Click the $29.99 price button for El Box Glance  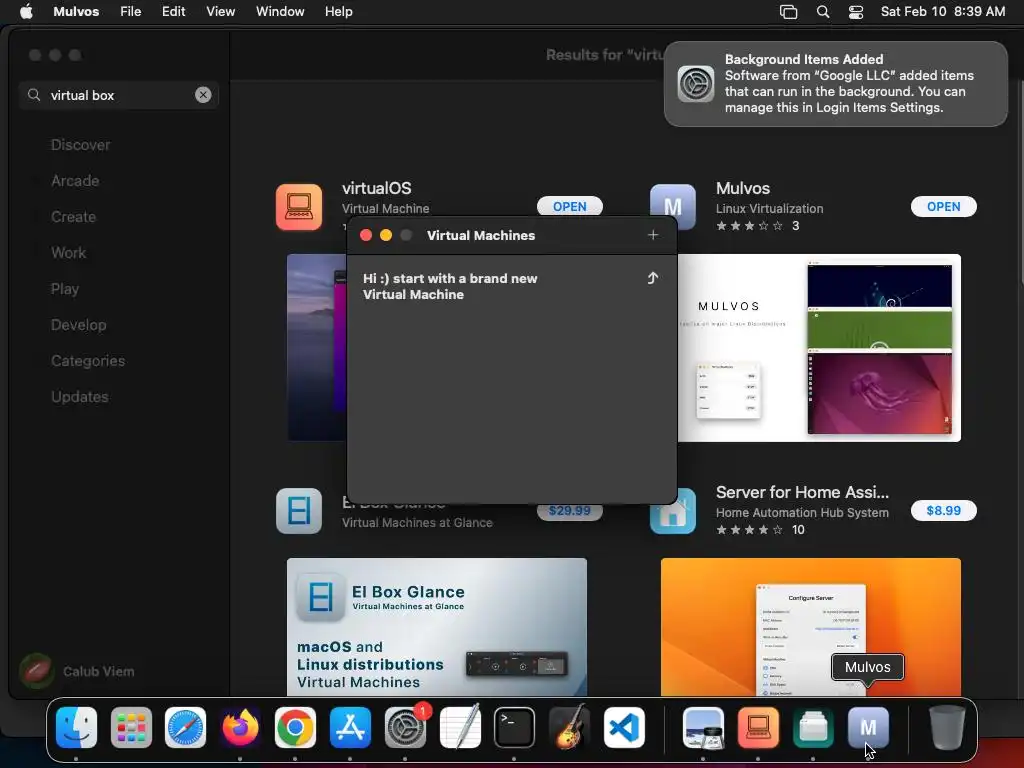pos(569,511)
